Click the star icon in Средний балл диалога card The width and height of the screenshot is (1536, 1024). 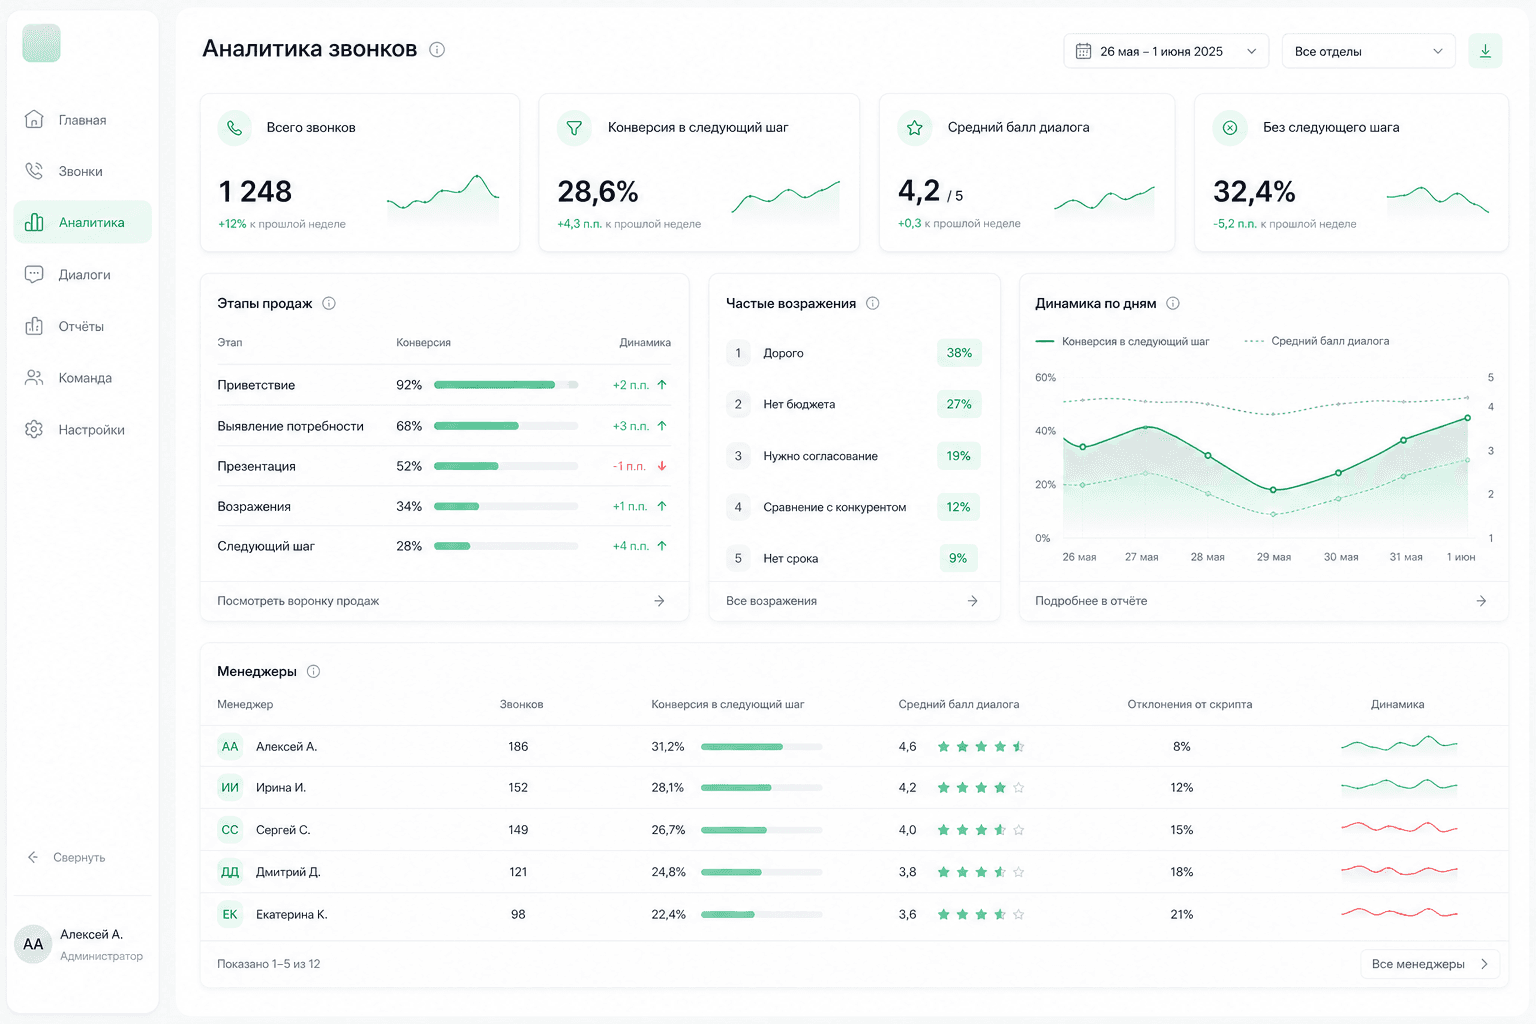(914, 128)
